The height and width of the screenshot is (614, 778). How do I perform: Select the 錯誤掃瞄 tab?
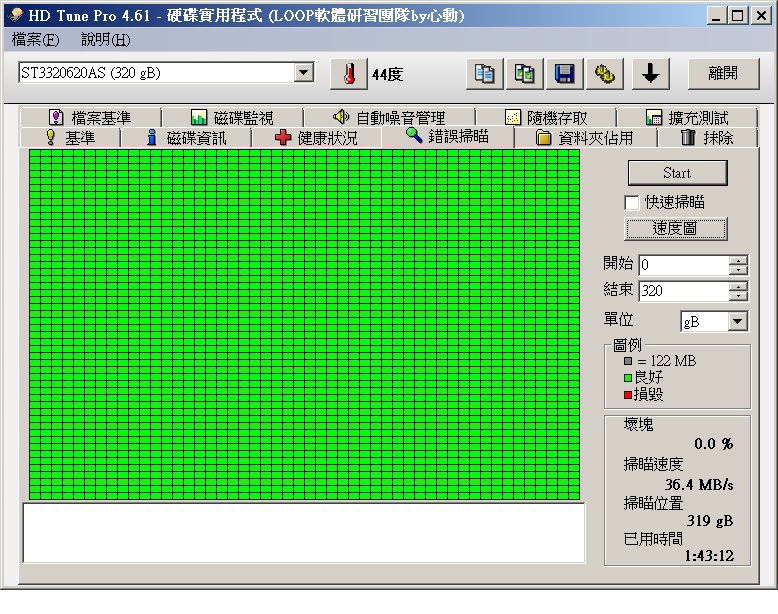(448, 136)
